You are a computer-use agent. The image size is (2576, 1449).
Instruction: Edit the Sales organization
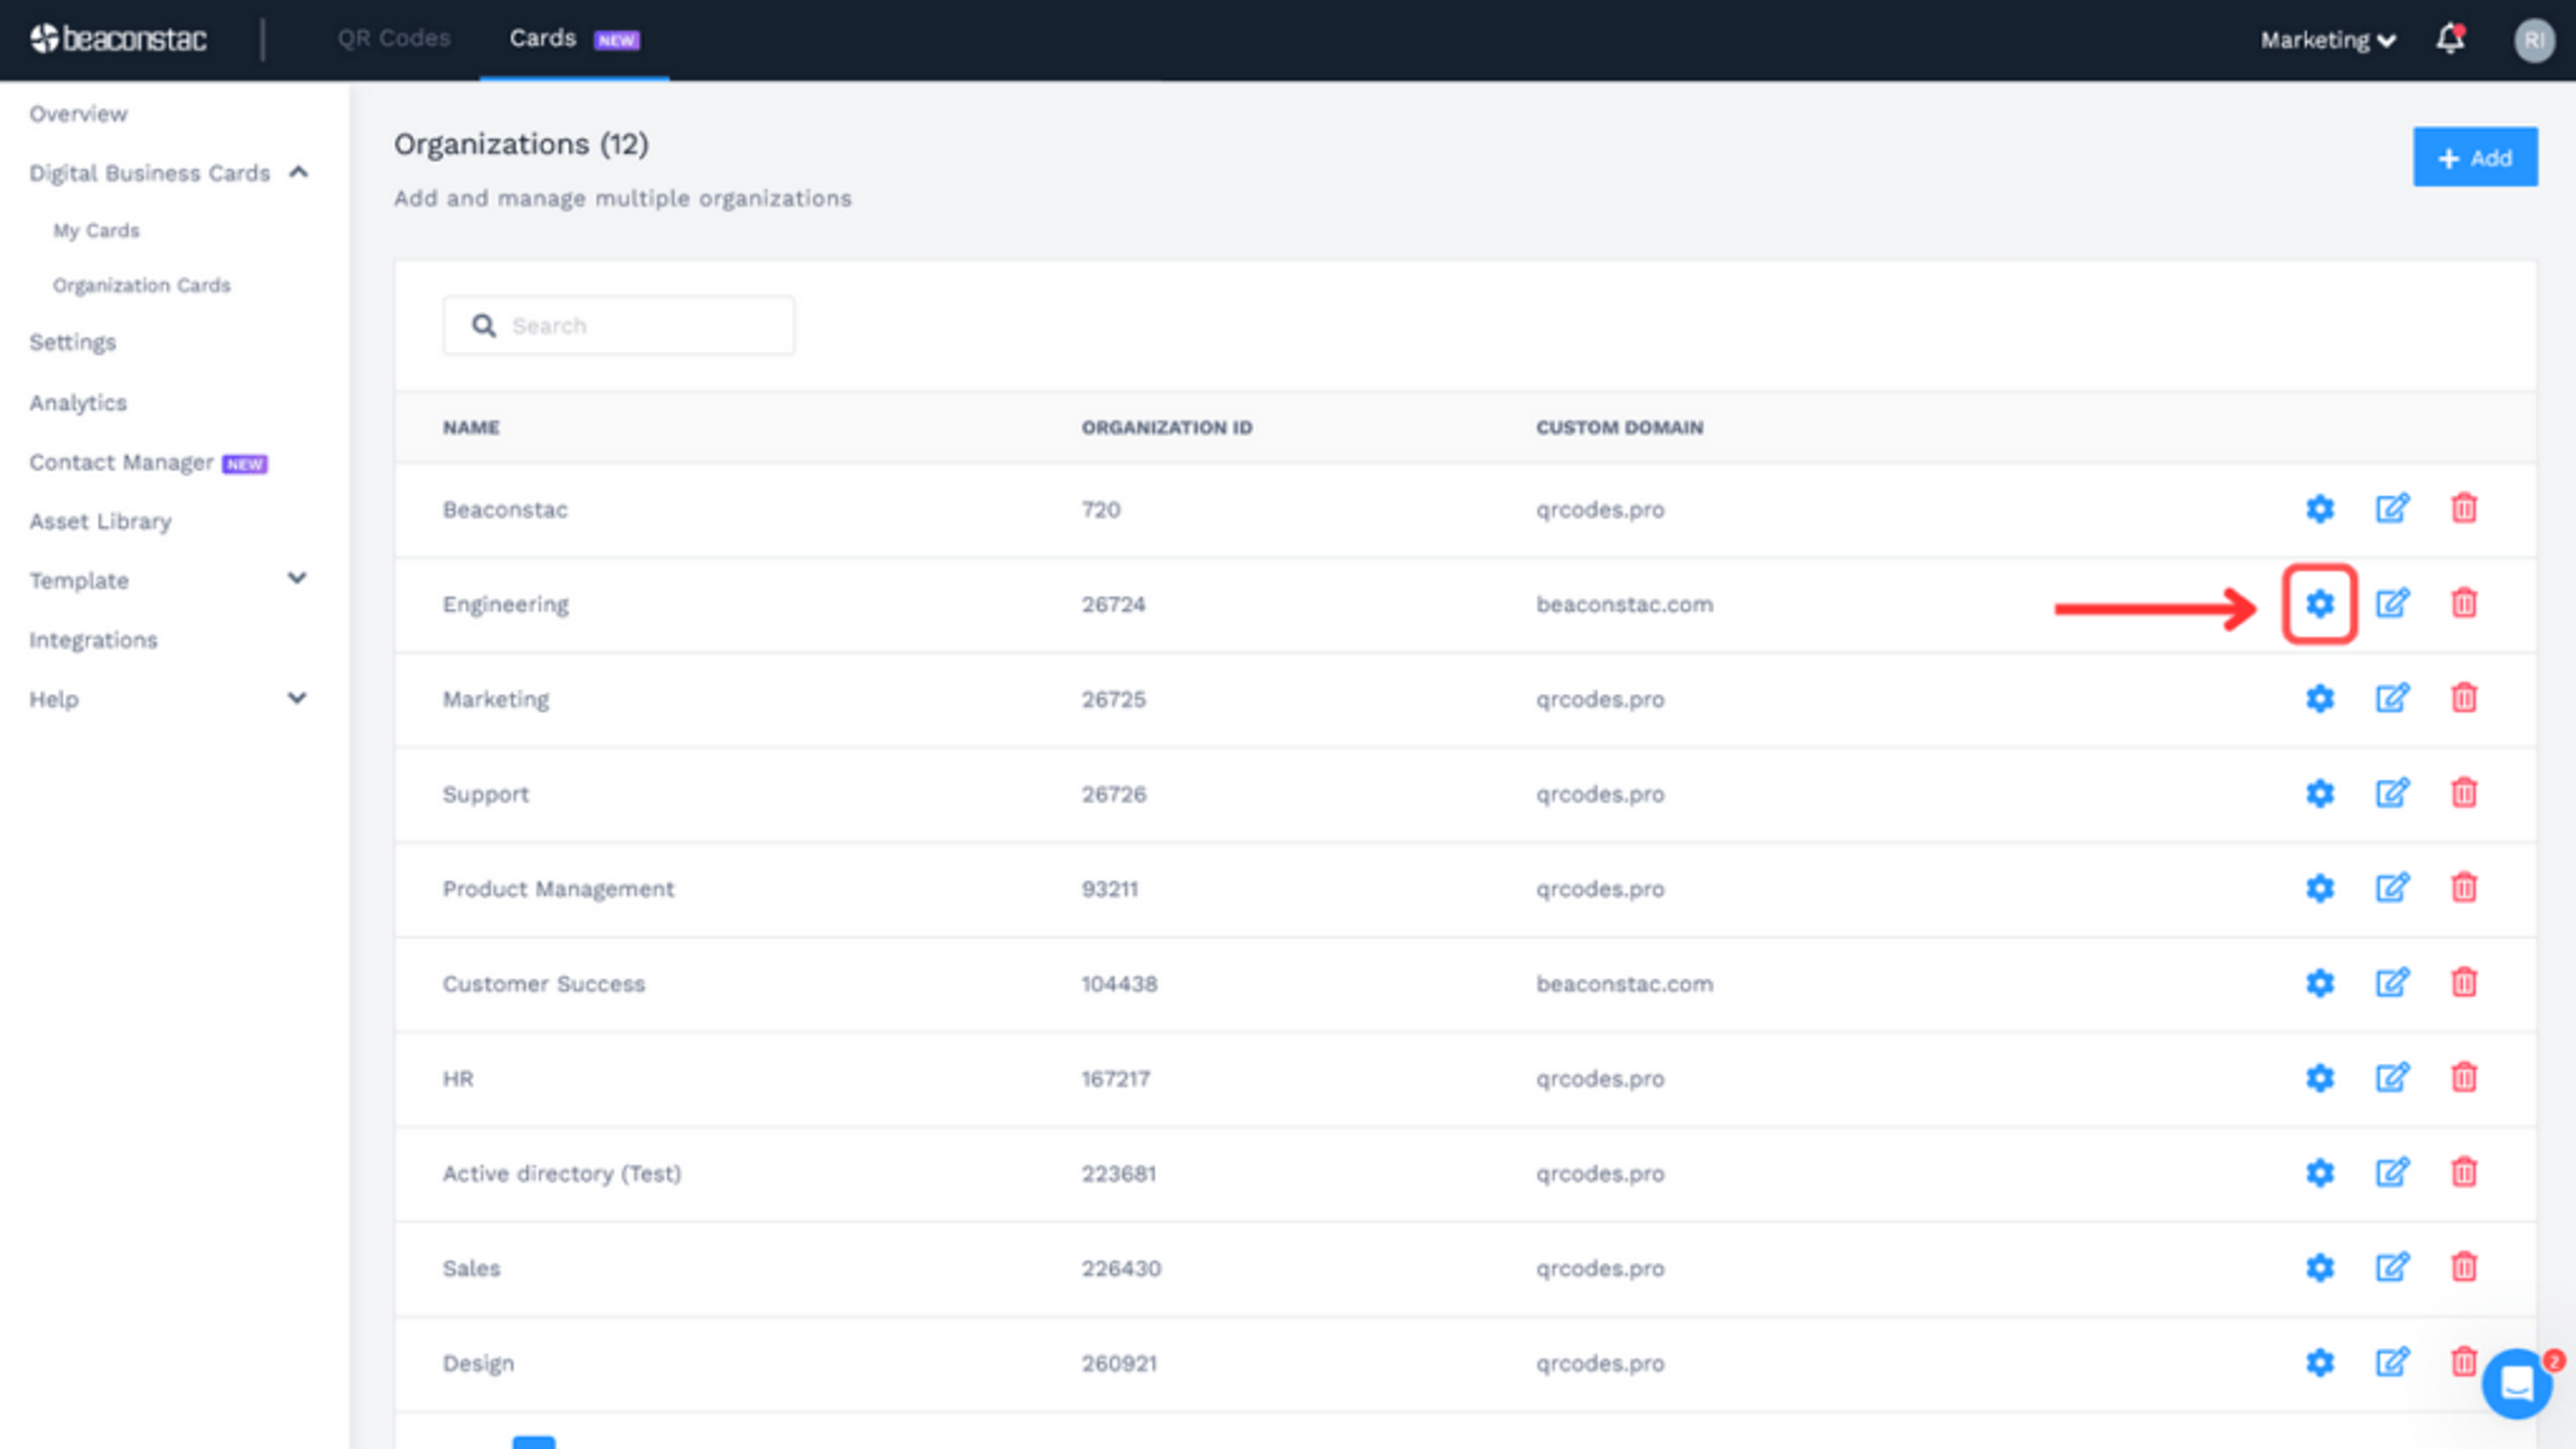(2392, 1267)
